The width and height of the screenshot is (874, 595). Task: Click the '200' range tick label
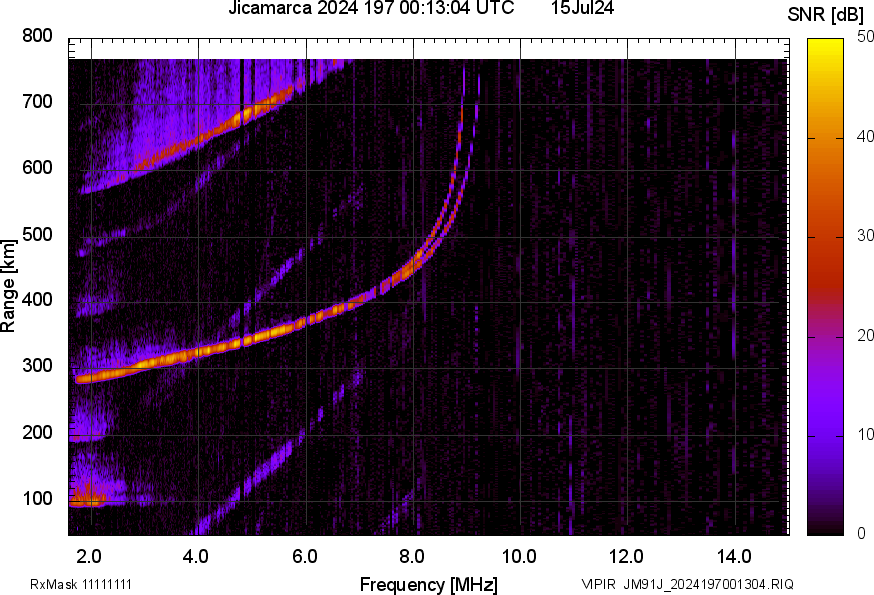point(37,432)
